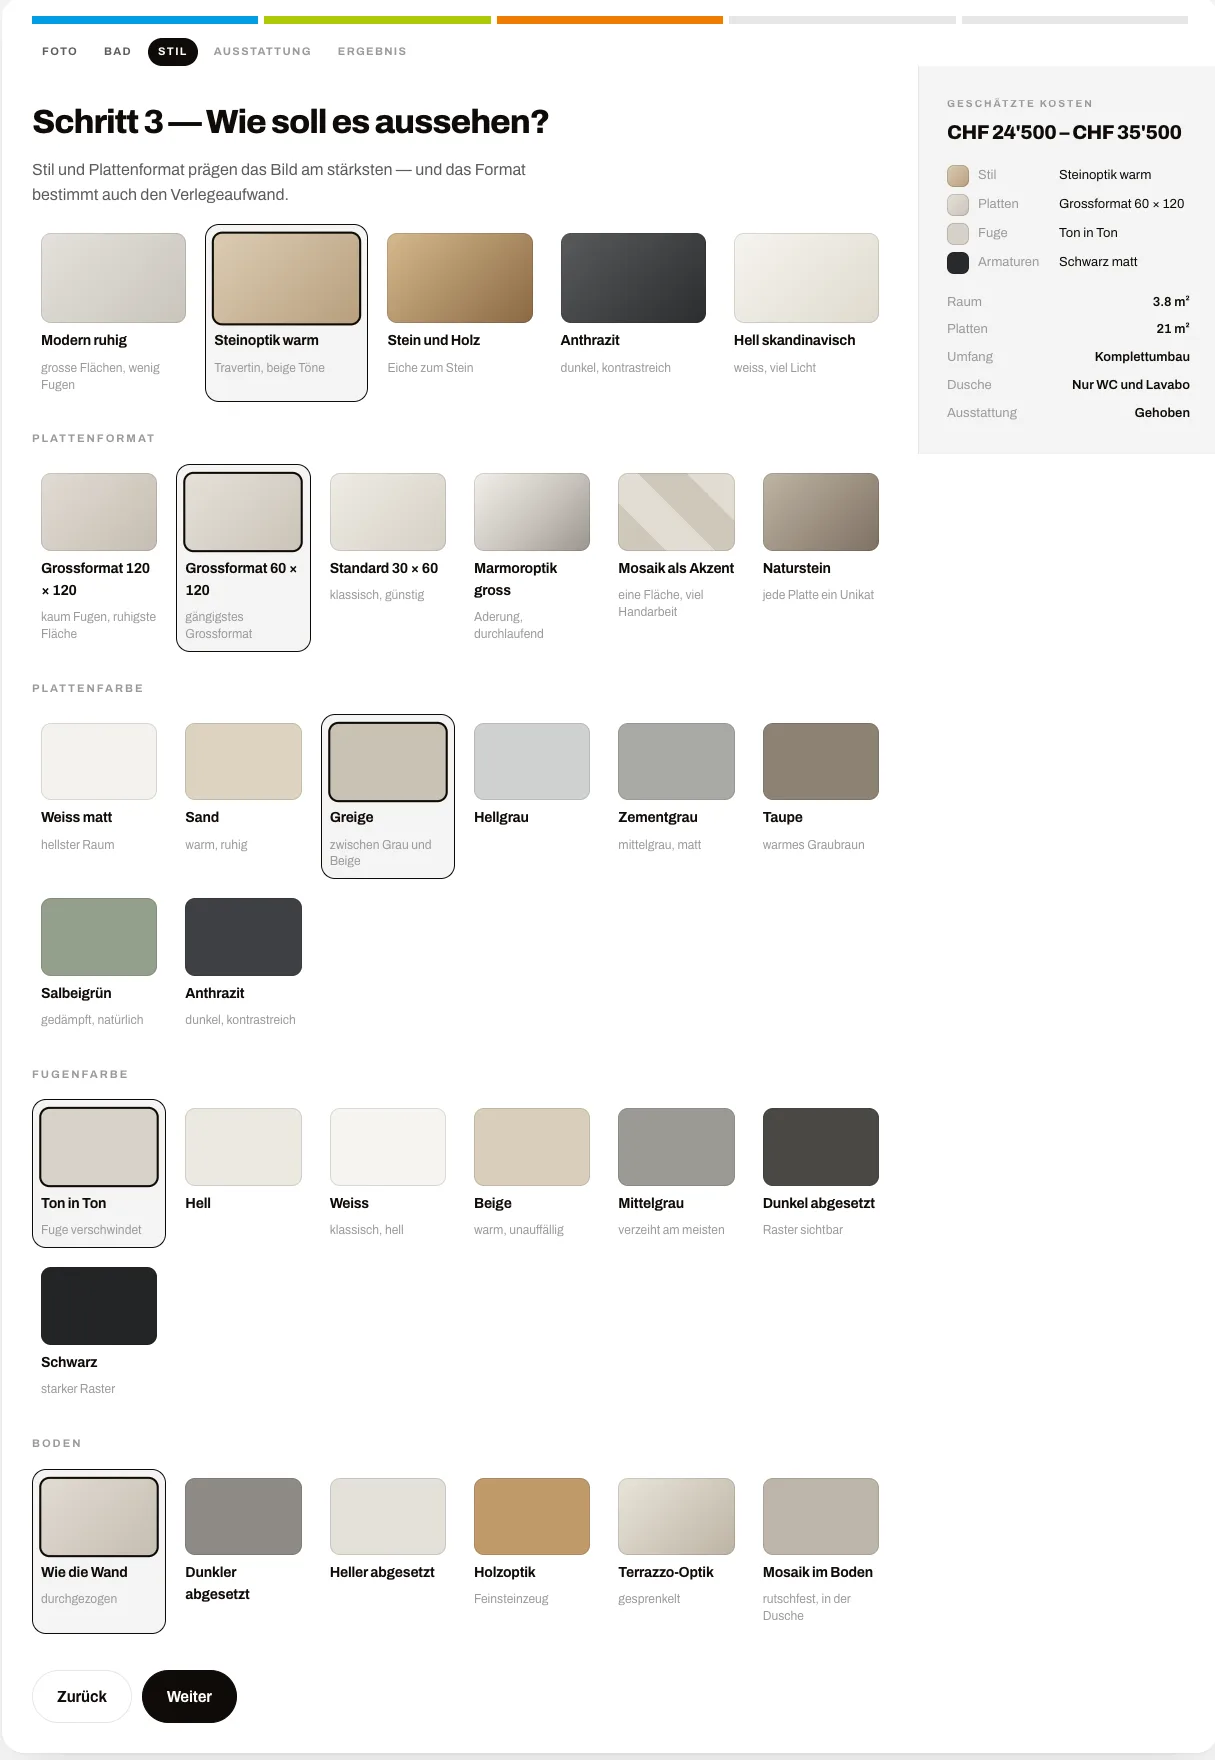This screenshot has width=1215, height=1760.
Task: Select the Weiss matt tile colour
Action: click(x=99, y=797)
